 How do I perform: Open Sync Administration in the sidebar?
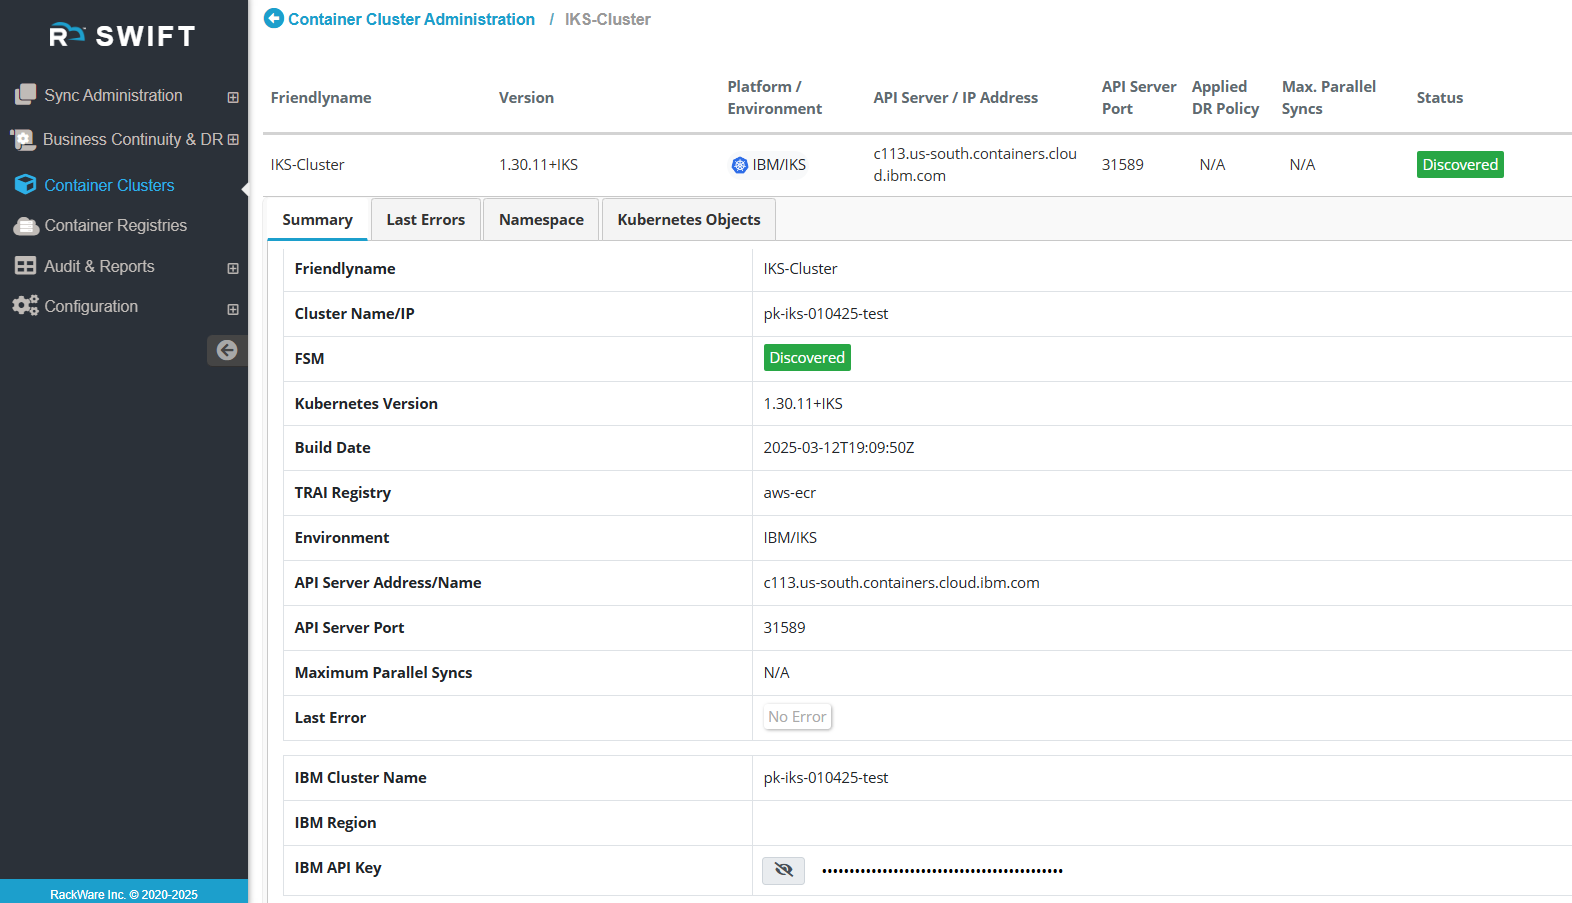click(x=113, y=95)
